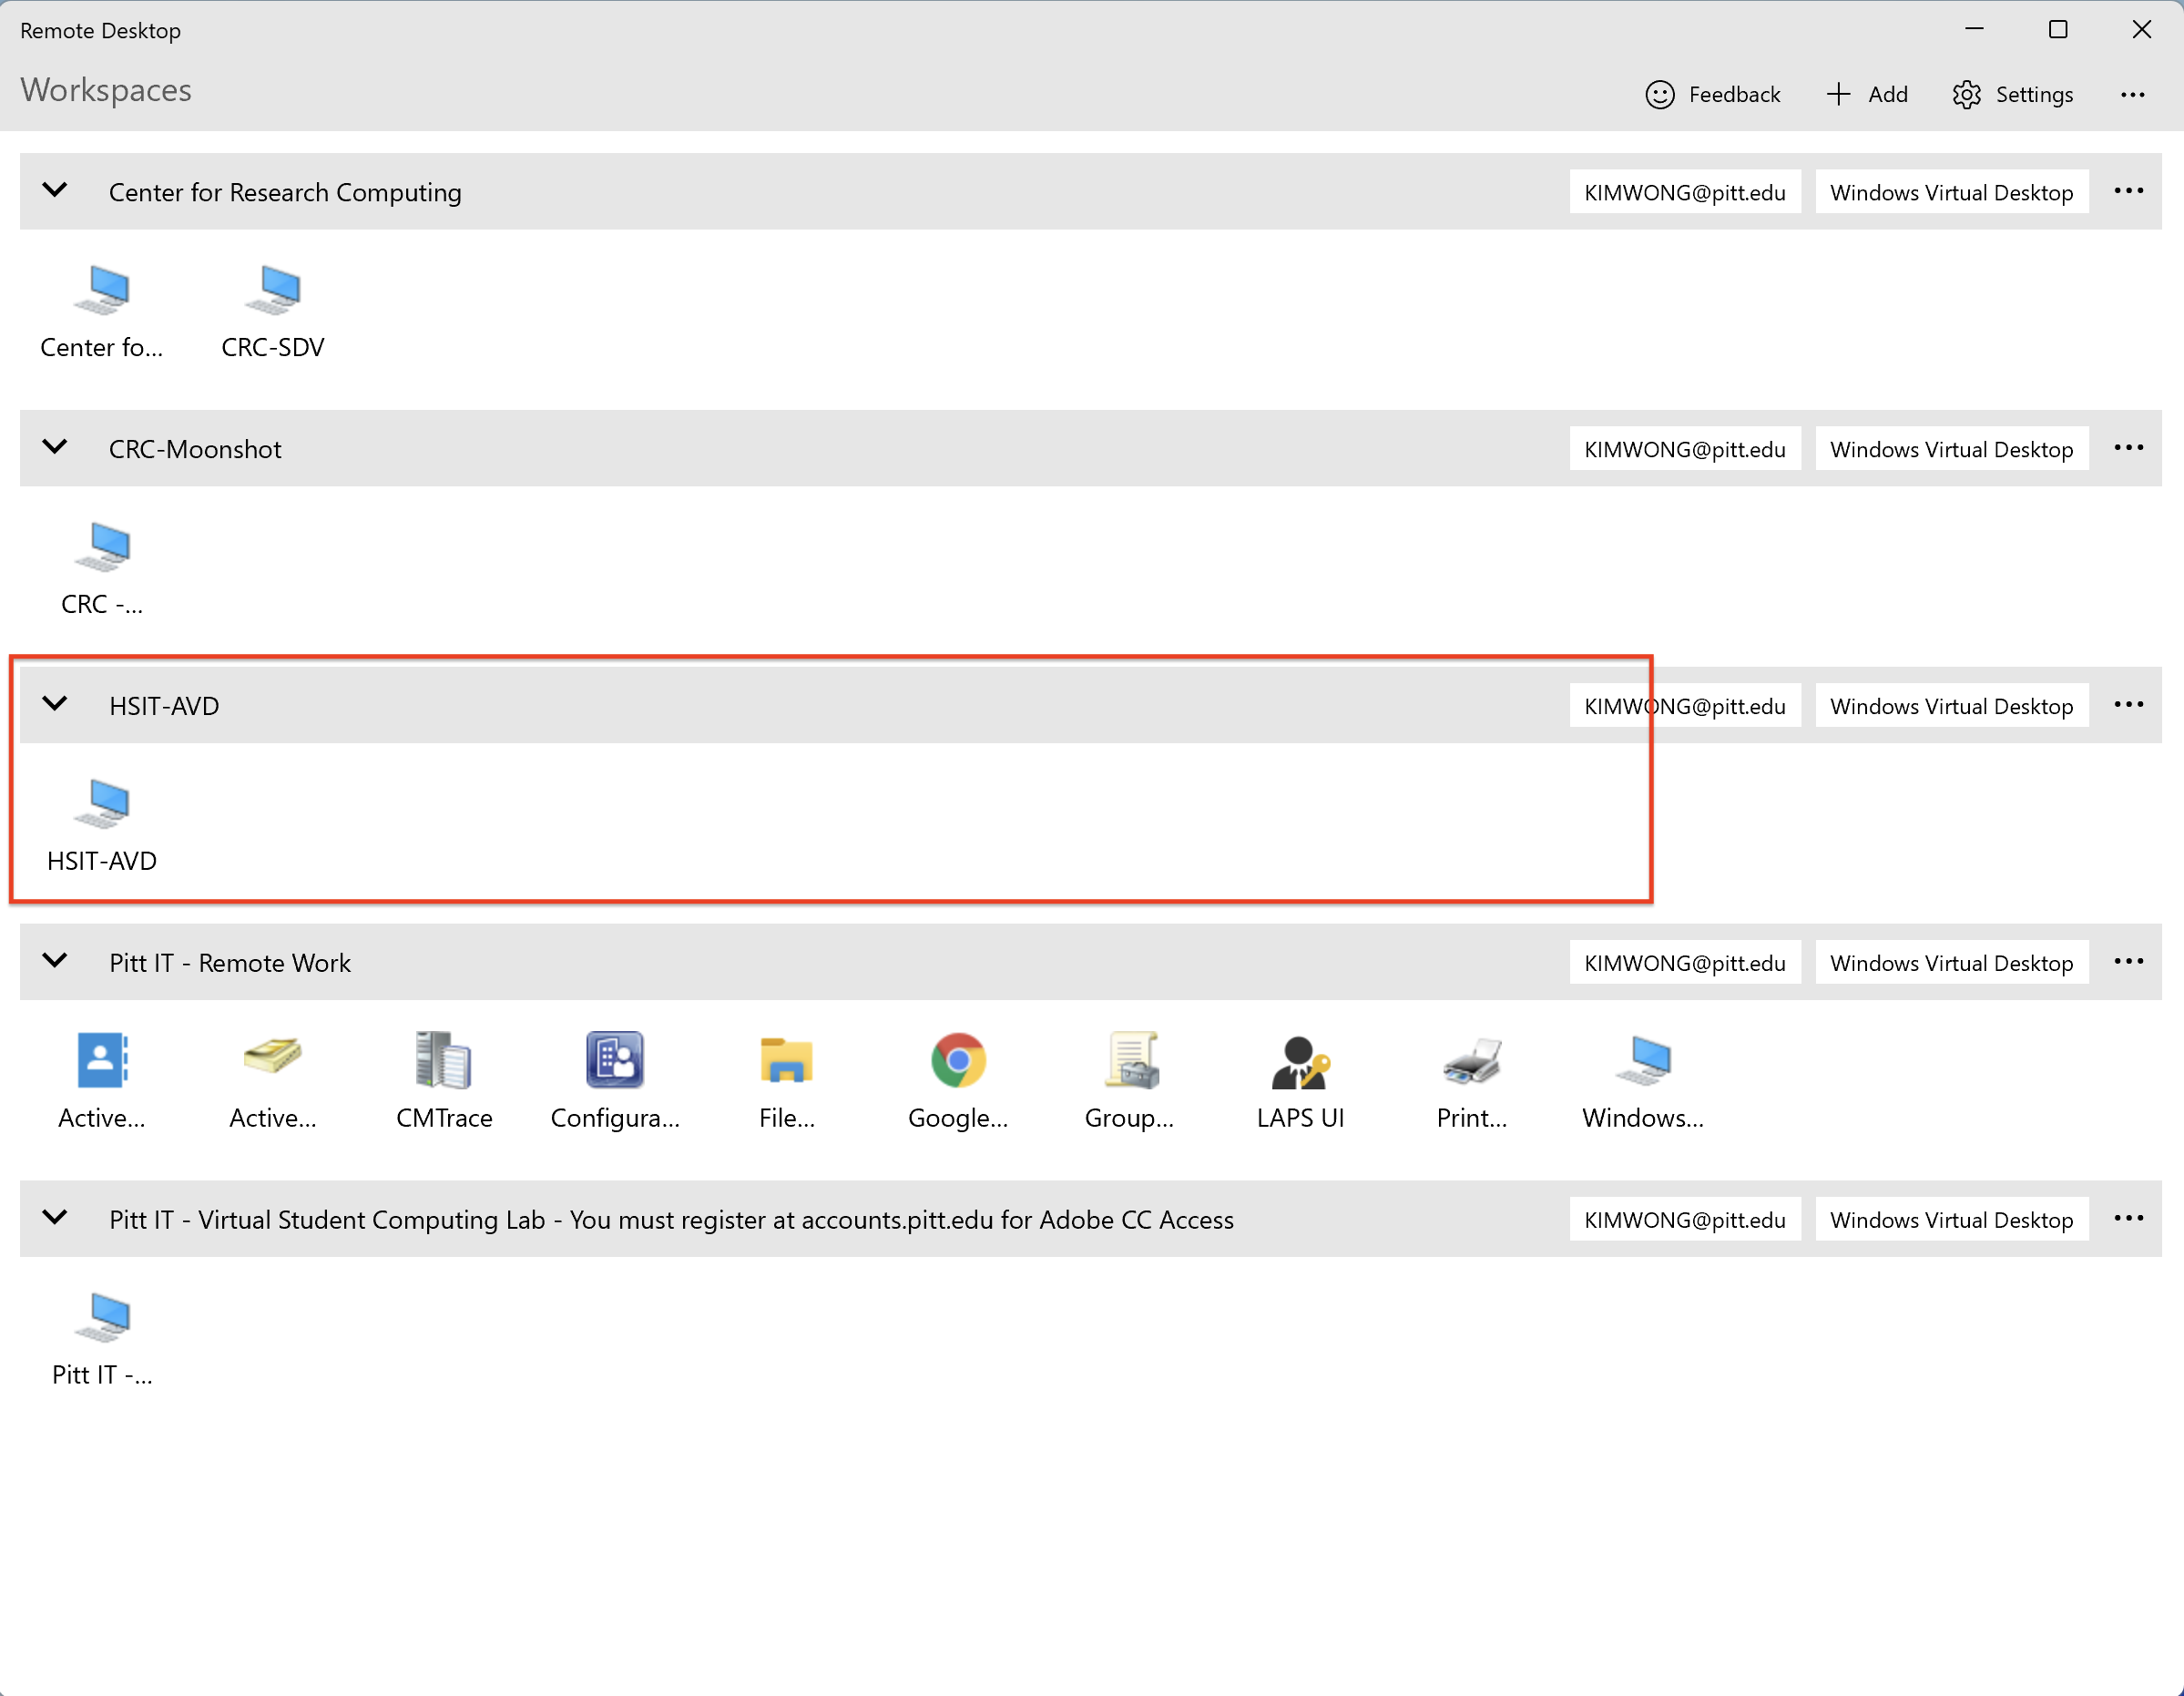Collapse the CRC-Moonshot workspace chevron
Image resolution: width=2184 pixels, height=1696 pixels.
click(55, 447)
